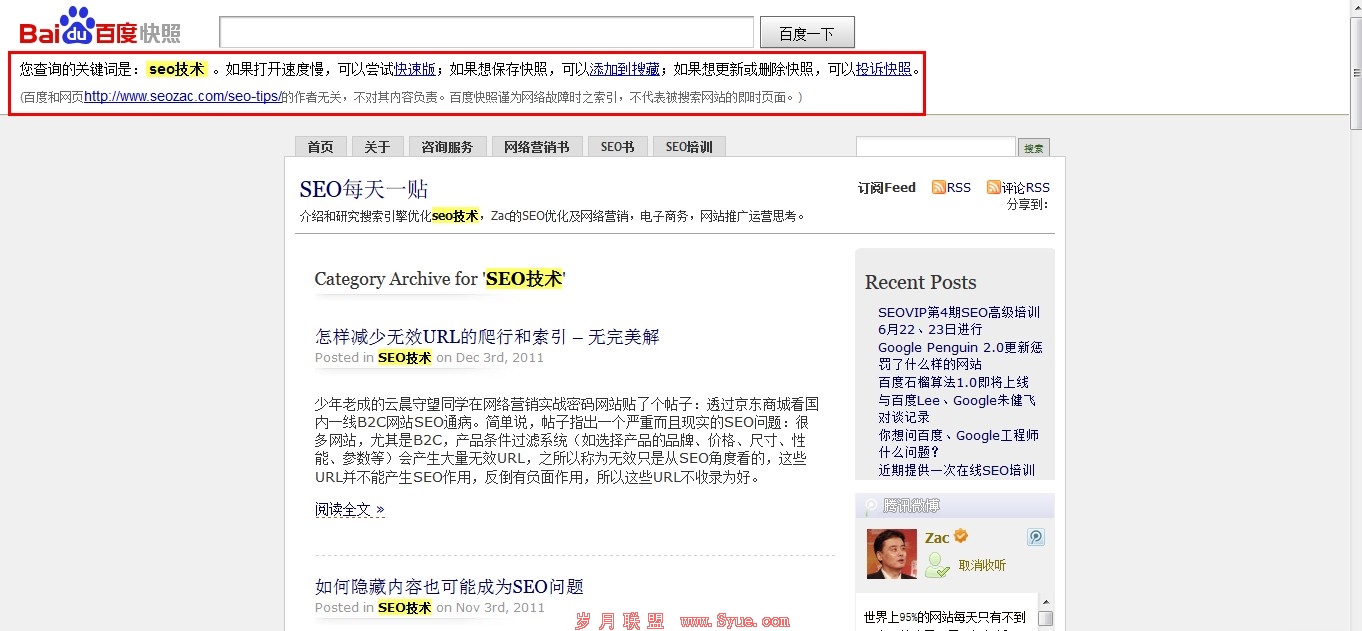1362x631 pixels.
Task: Click the Zac username in Weibo widget
Action: [x=937, y=537]
